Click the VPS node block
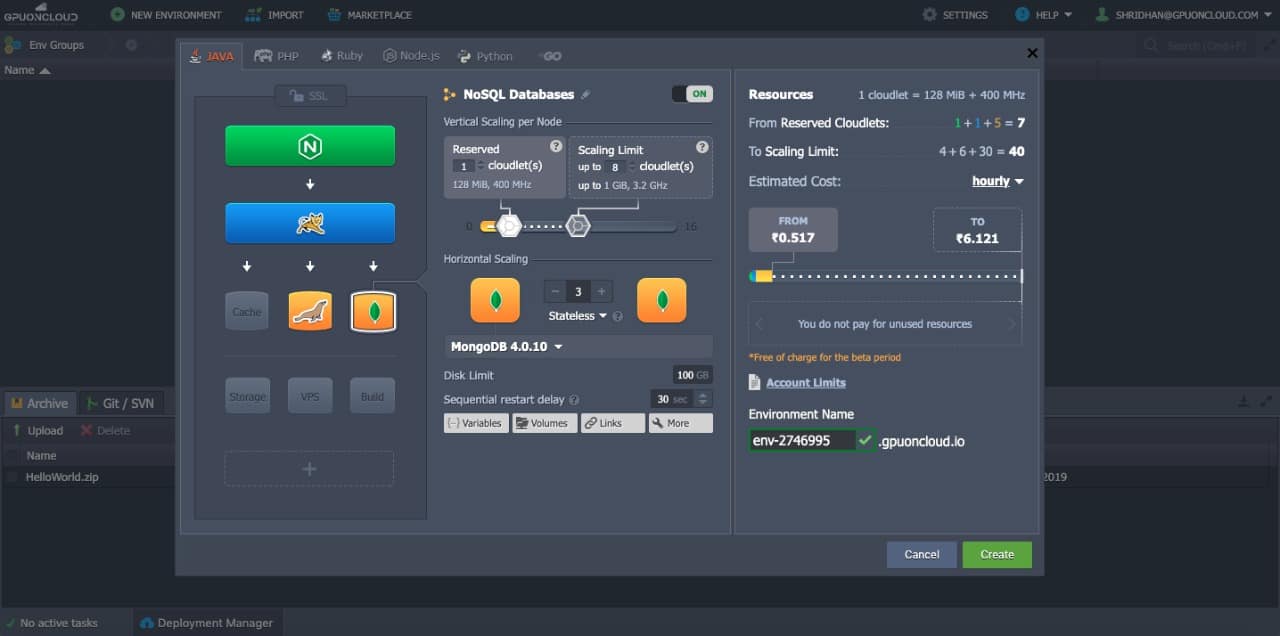 pos(310,396)
